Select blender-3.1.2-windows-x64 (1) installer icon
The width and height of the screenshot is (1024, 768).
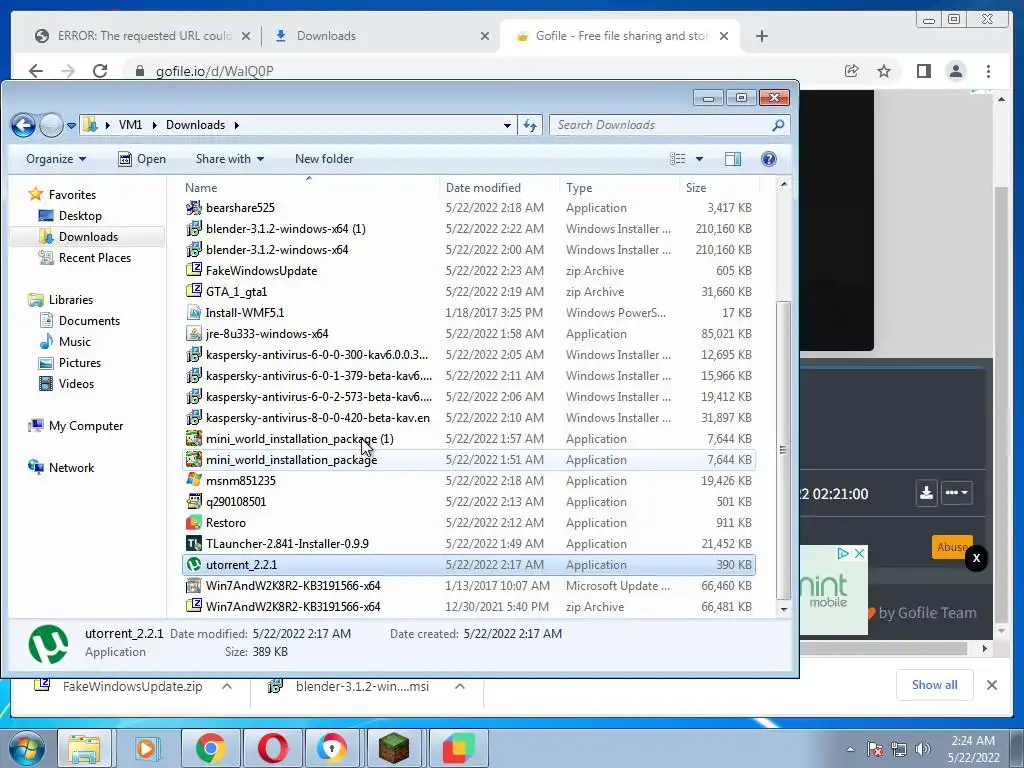coord(193,229)
